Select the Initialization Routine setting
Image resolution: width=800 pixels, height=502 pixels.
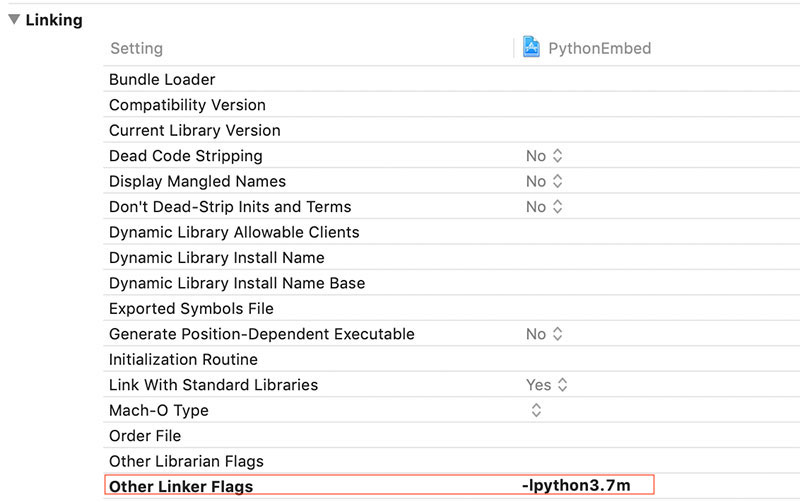click(x=183, y=360)
